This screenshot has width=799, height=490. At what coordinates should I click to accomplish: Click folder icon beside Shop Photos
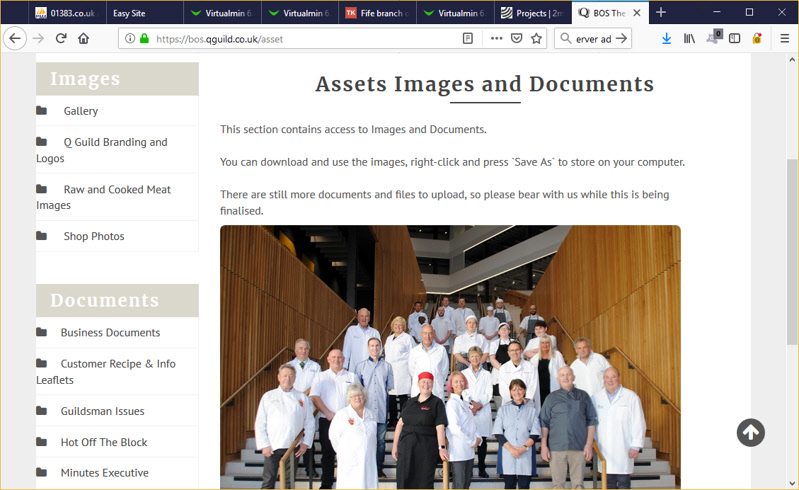(42, 236)
